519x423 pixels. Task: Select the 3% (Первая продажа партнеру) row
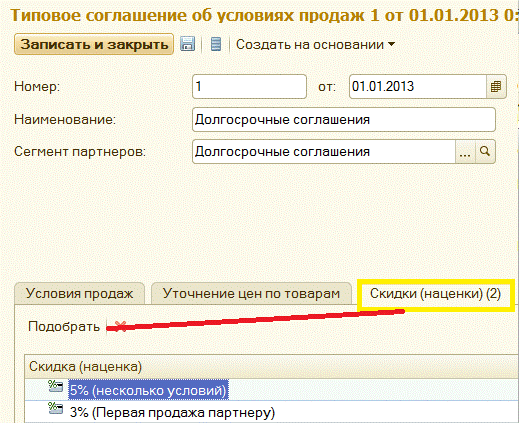coord(272,412)
